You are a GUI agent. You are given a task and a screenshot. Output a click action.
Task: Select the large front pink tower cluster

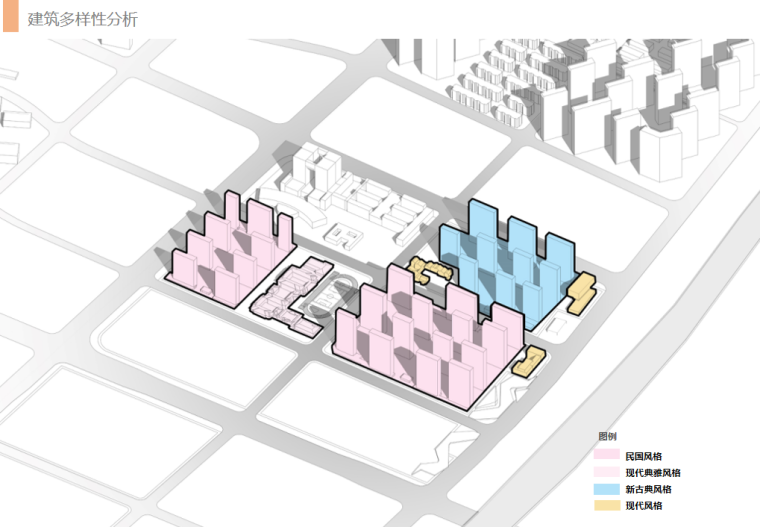click(x=425, y=340)
